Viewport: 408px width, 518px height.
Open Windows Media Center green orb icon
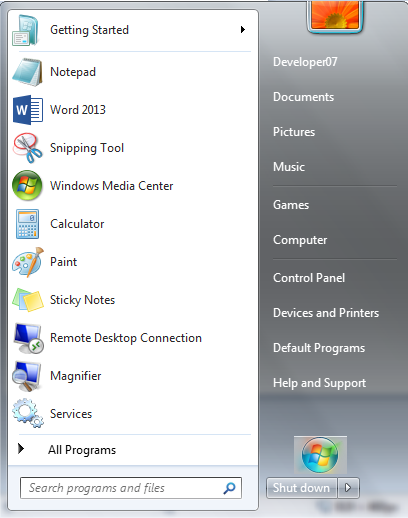27,185
